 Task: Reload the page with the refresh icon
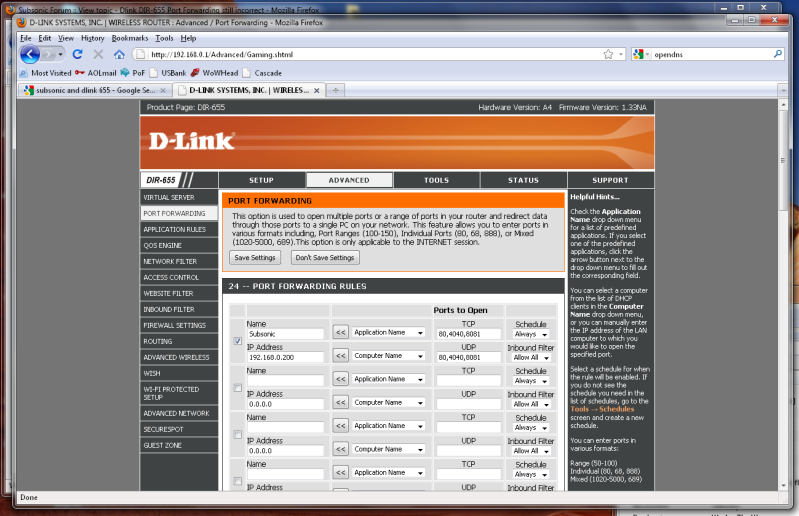[77, 54]
